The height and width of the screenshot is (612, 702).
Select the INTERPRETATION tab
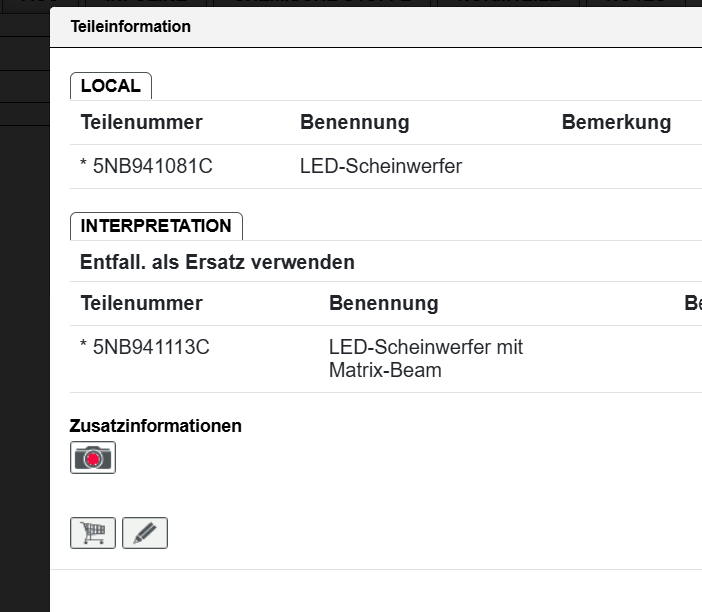point(156,226)
